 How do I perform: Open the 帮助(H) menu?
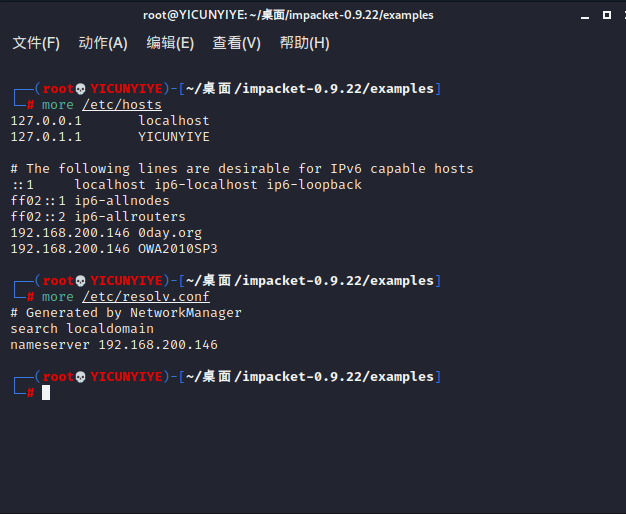coord(305,43)
